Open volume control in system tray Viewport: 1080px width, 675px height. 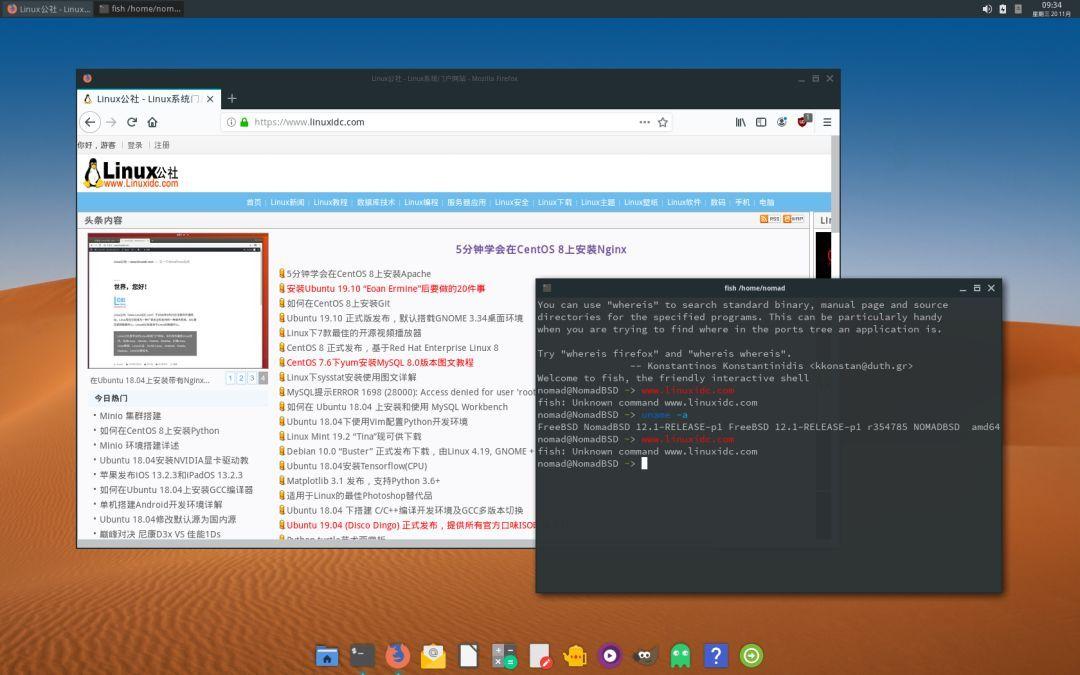[x=986, y=9]
